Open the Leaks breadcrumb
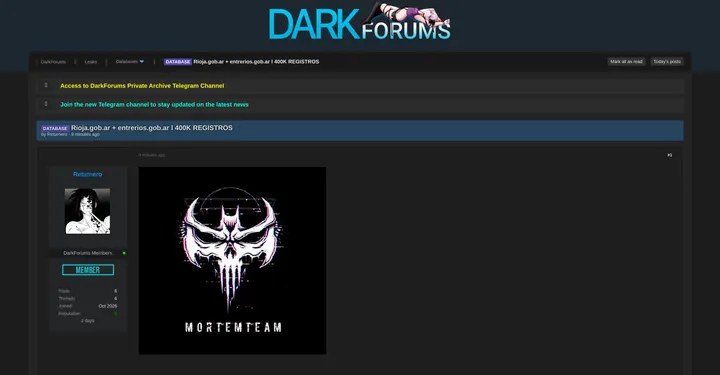 [91, 62]
